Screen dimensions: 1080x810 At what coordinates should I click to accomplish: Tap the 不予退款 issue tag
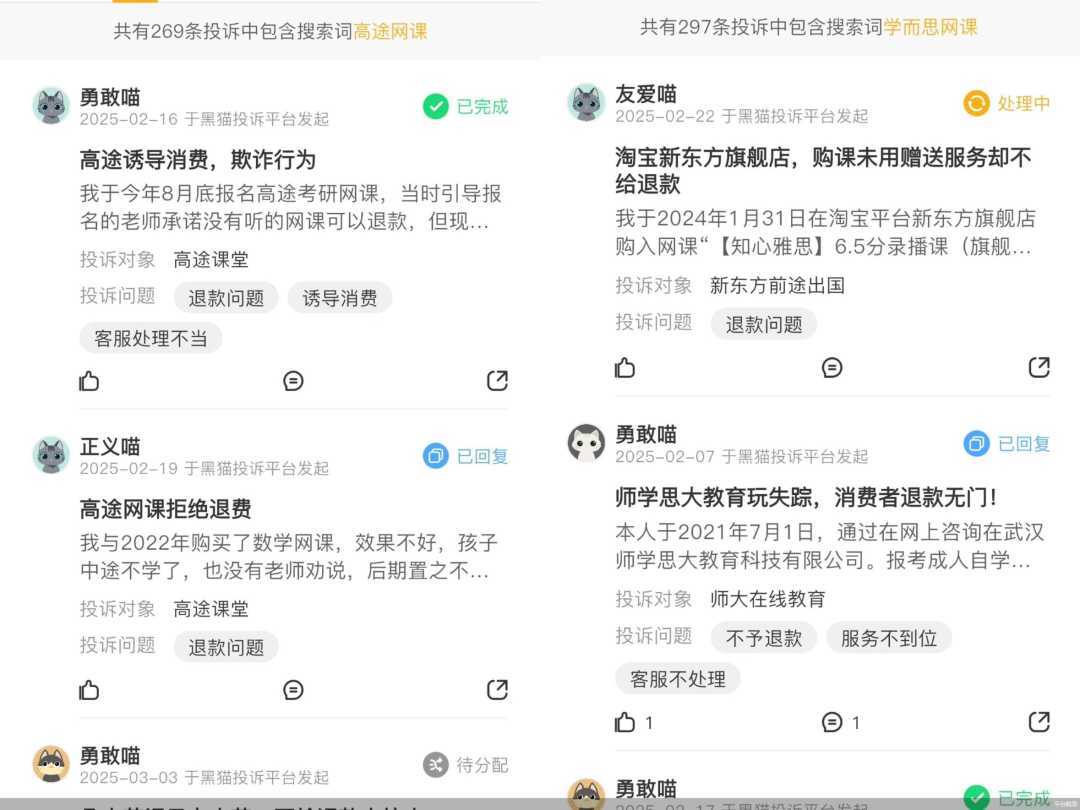coord(764,638)
